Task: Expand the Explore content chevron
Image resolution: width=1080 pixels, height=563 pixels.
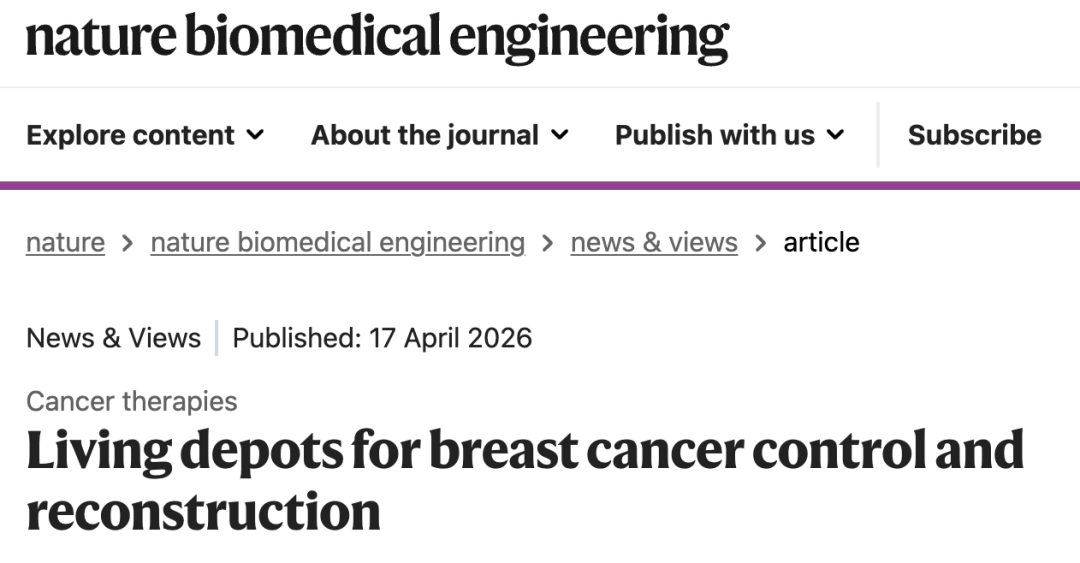Action: point(256,135)
